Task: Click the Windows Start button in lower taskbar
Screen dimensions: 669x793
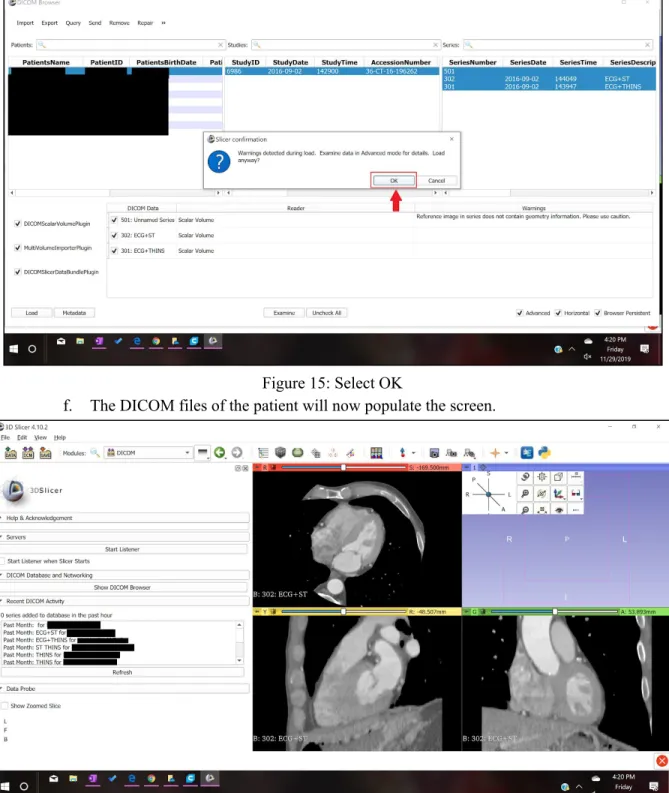Action: click(x=4, y=786)
